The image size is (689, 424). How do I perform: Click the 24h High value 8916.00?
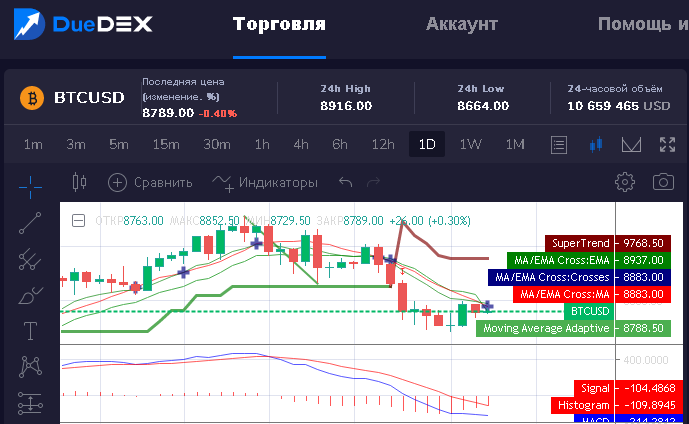point(346,106)
